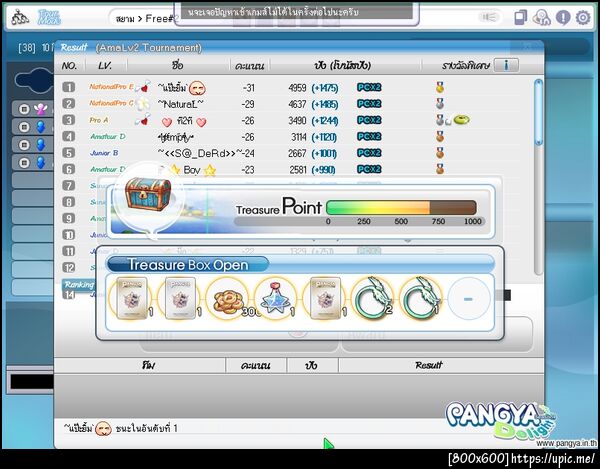Select the blue star potion item
The image size is (600, 469).
point(275,298)
